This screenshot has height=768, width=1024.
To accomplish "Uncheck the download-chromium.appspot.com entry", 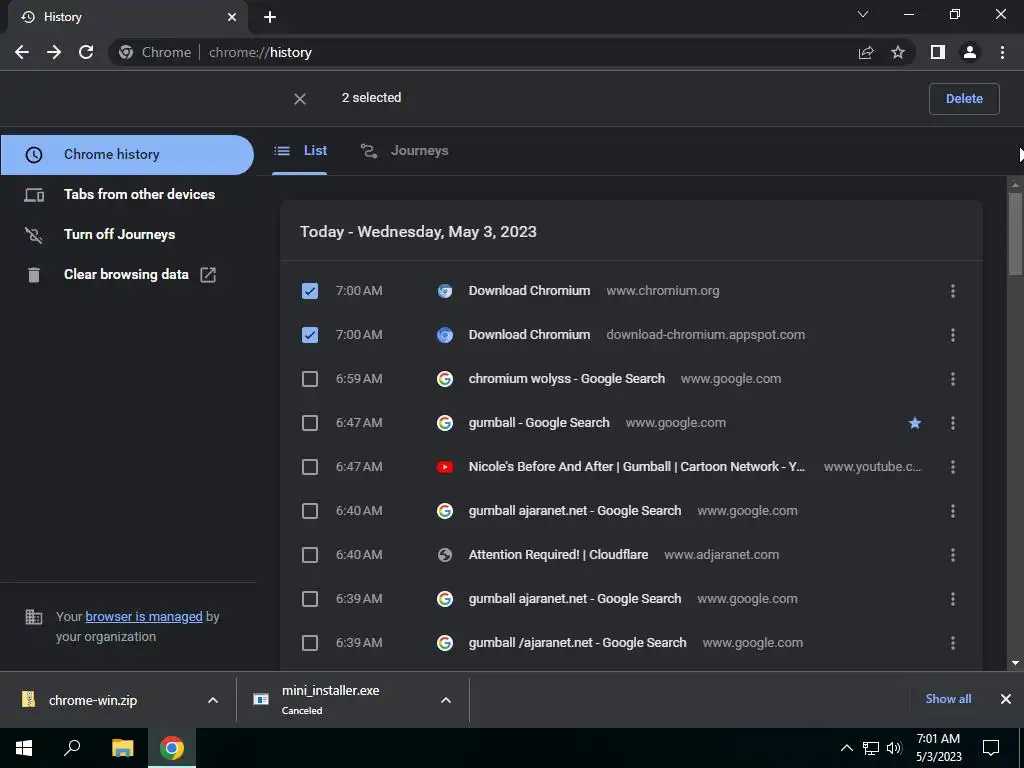I will coord(310,335).
